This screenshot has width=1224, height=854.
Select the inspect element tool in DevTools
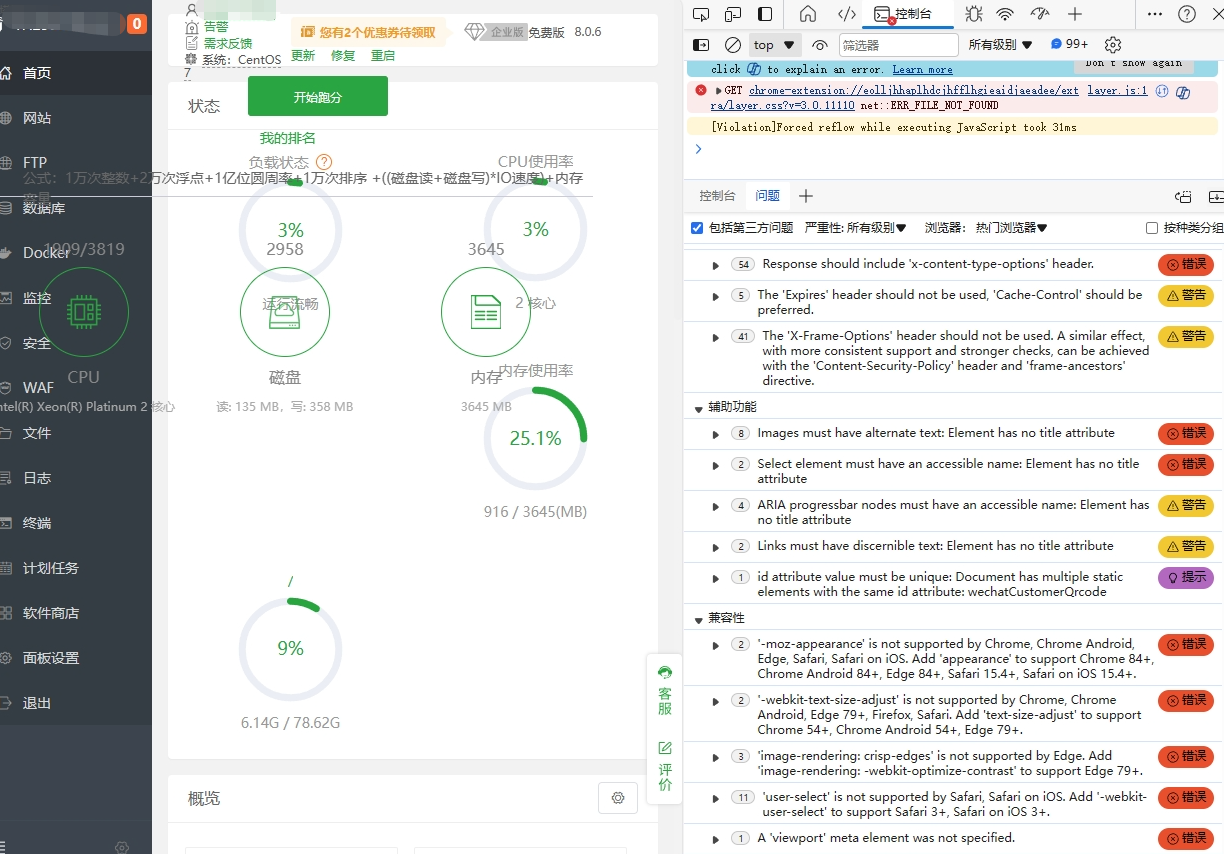[x=701, y=14]
